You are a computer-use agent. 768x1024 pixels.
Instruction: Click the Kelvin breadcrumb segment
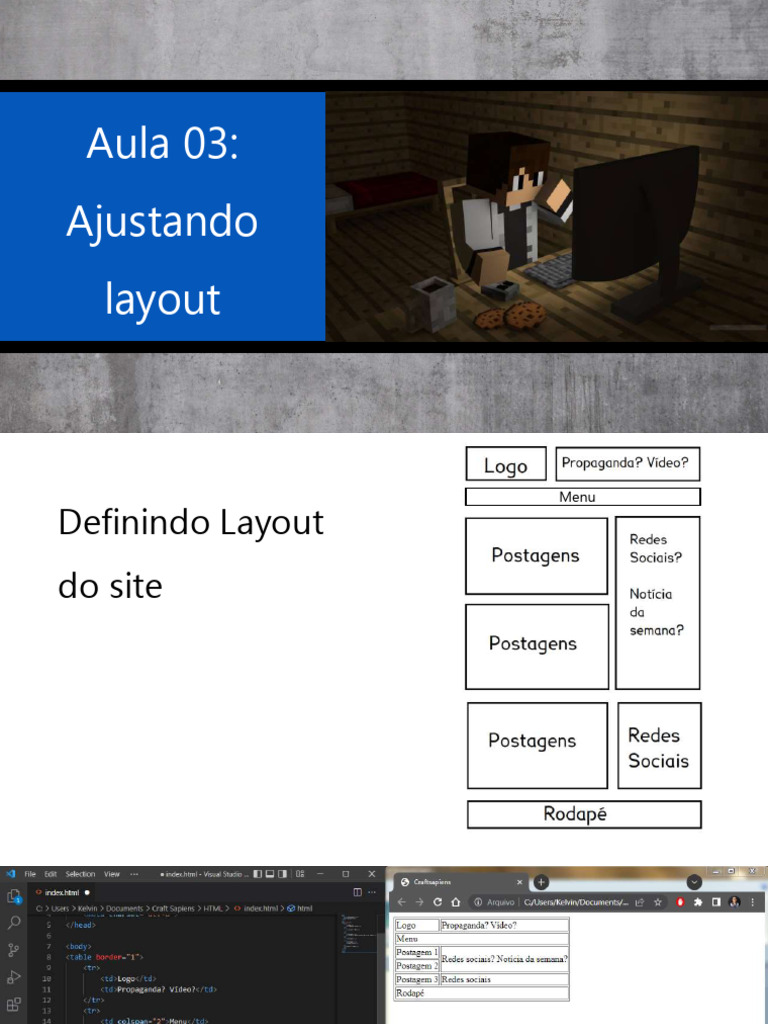click(87, 908)
